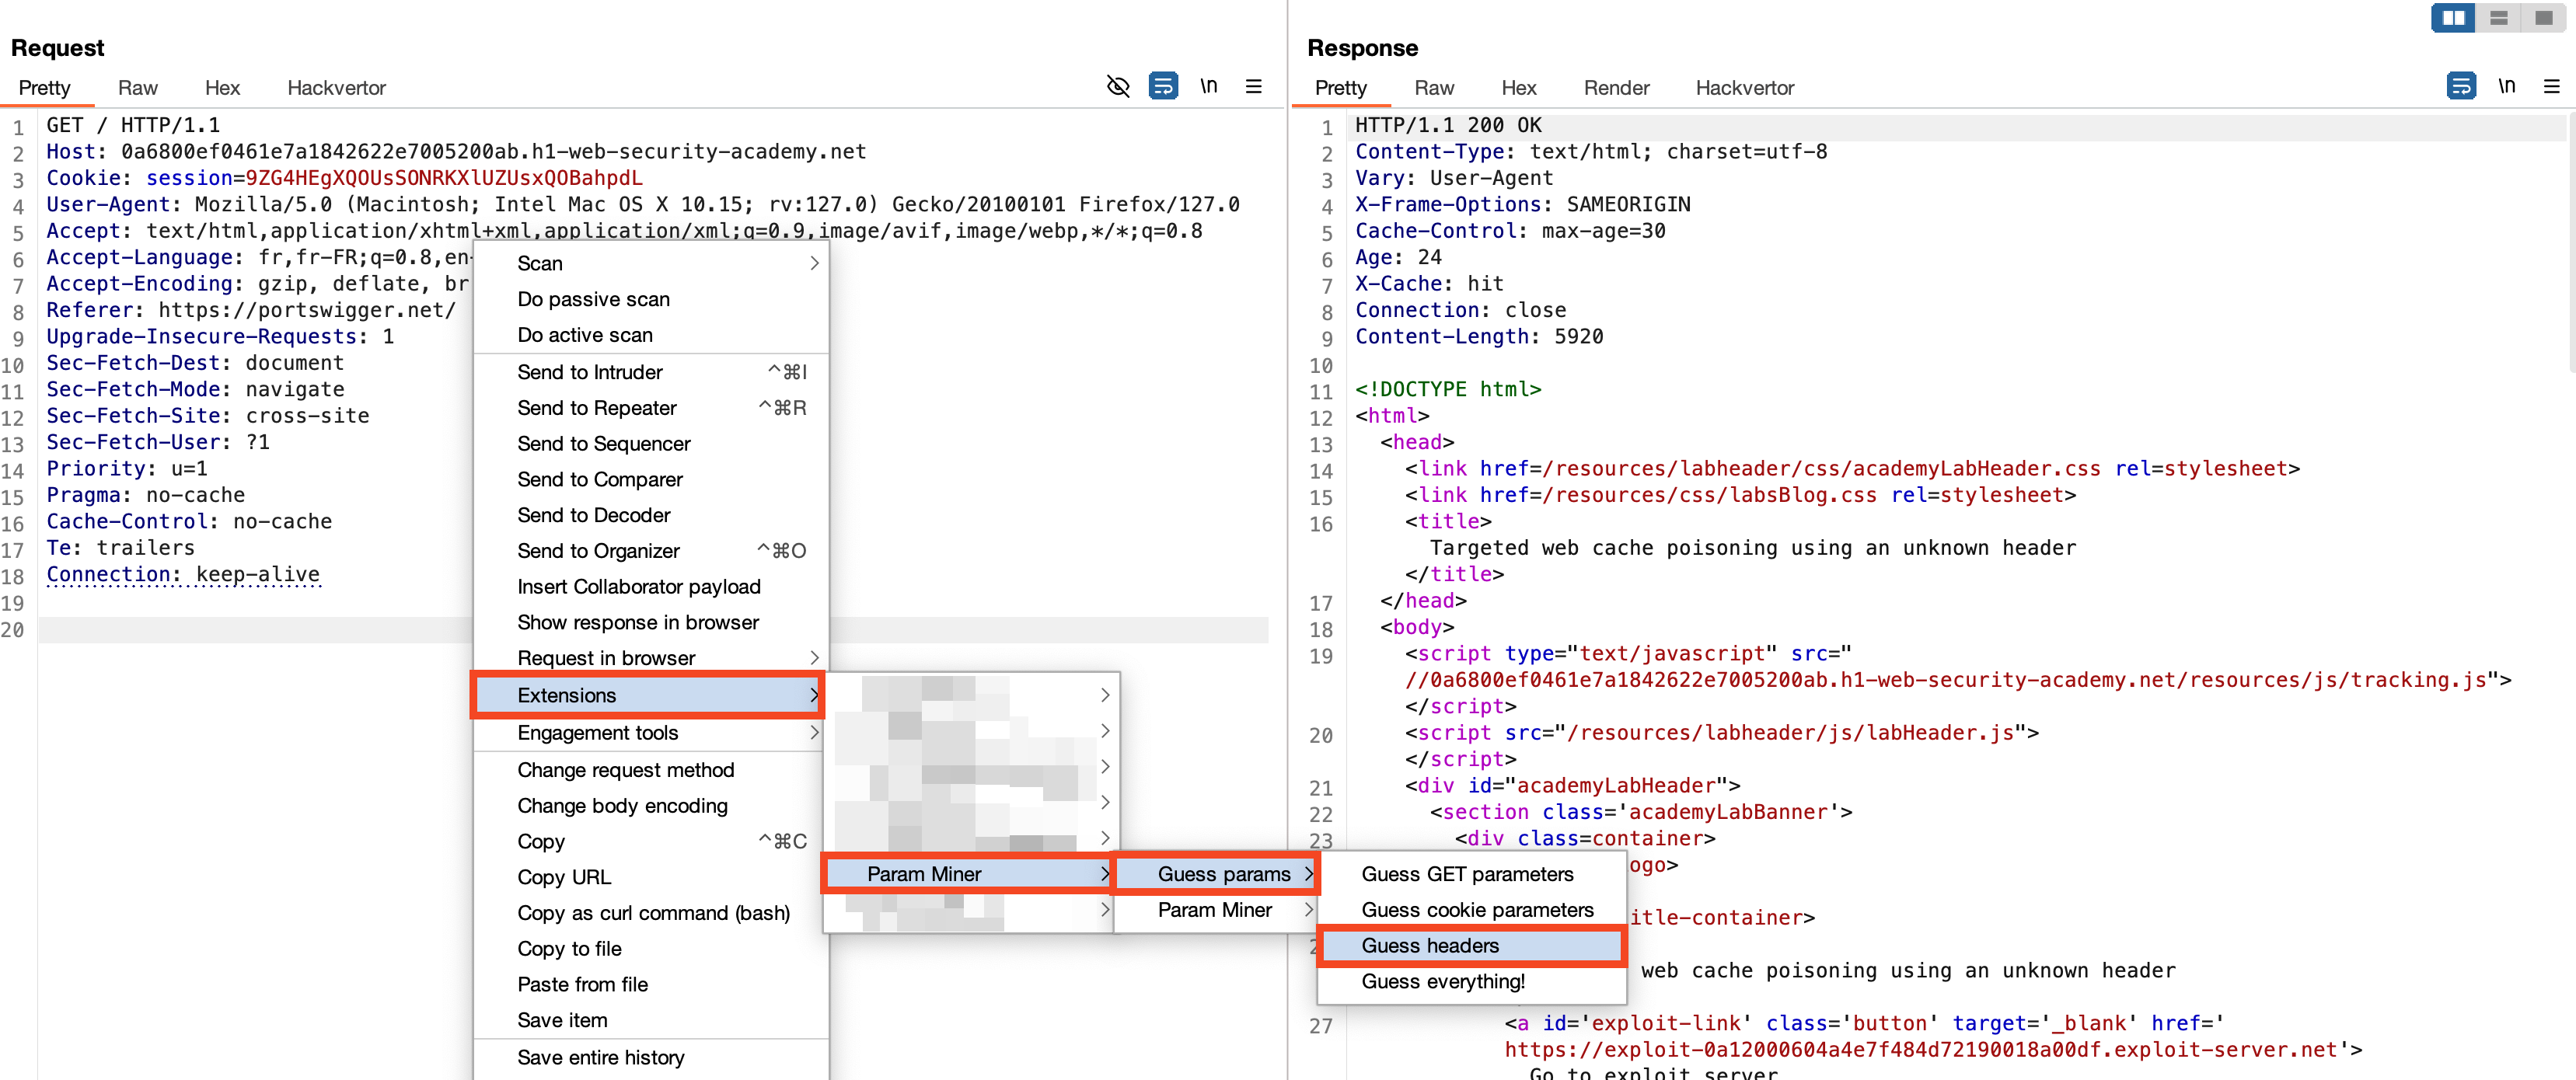Switch to the Render tab in Response
Screen dimensions: 2576x1080
point(1615,88)
